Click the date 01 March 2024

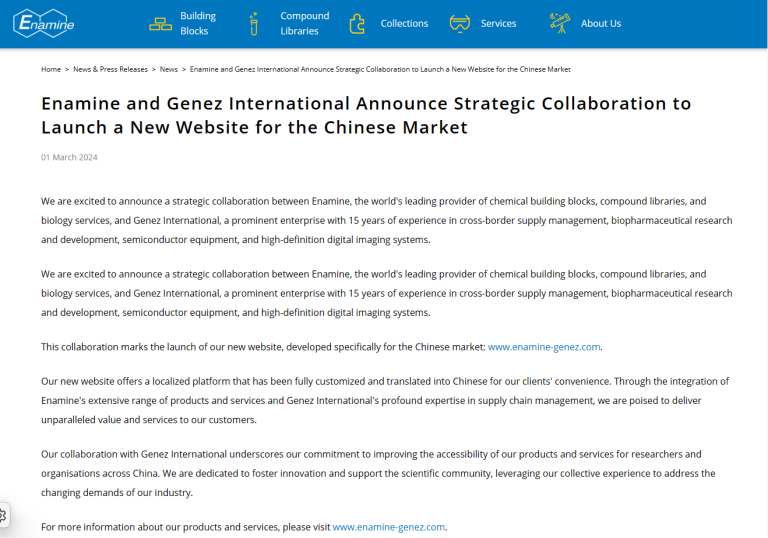pyautogui.click(x=69, y=157)
